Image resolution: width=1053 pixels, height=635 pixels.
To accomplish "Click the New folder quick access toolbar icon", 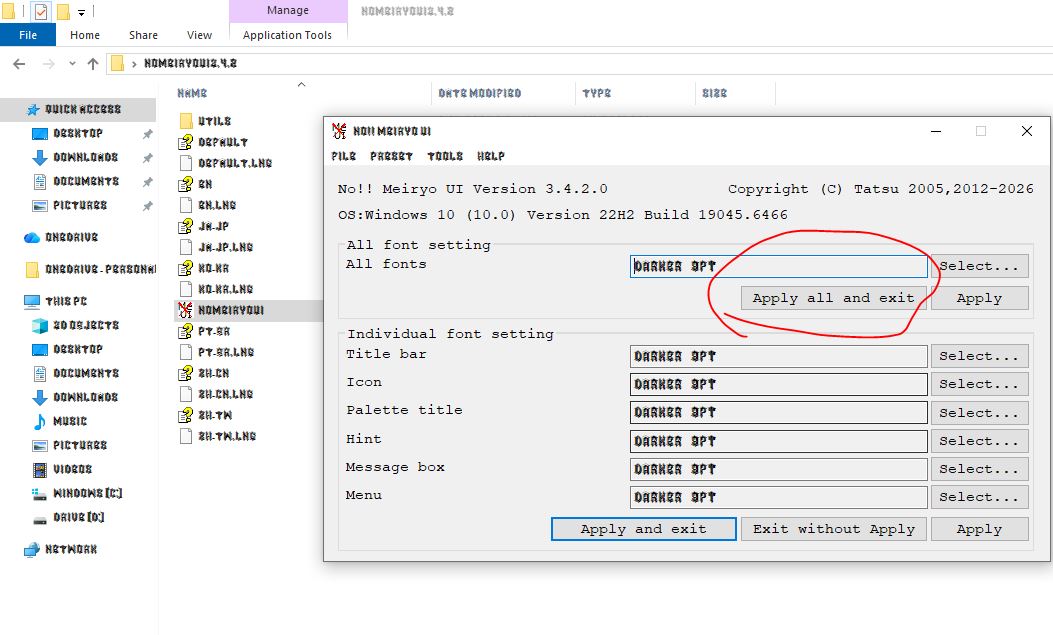I will coord(62,11).
